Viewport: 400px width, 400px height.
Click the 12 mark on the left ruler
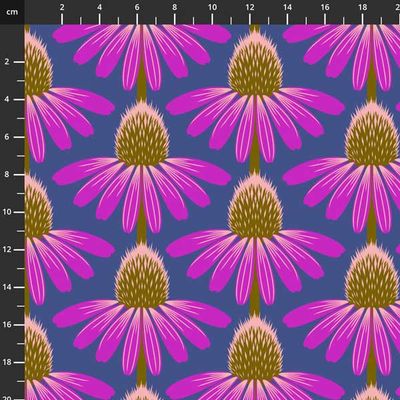click(7, 250)
